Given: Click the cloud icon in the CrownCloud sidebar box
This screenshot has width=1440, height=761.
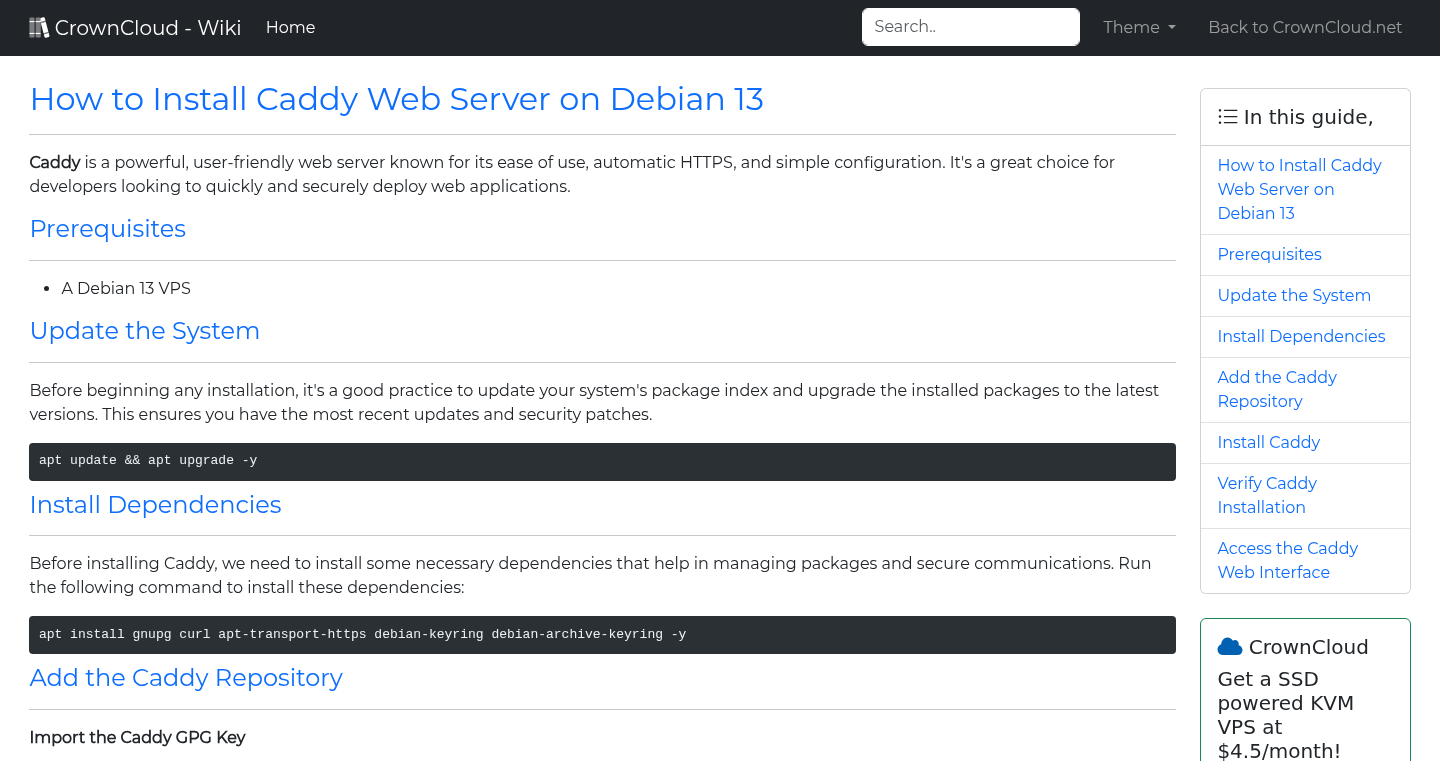Looking at the screenshot, I should [x=1231, y=645].
